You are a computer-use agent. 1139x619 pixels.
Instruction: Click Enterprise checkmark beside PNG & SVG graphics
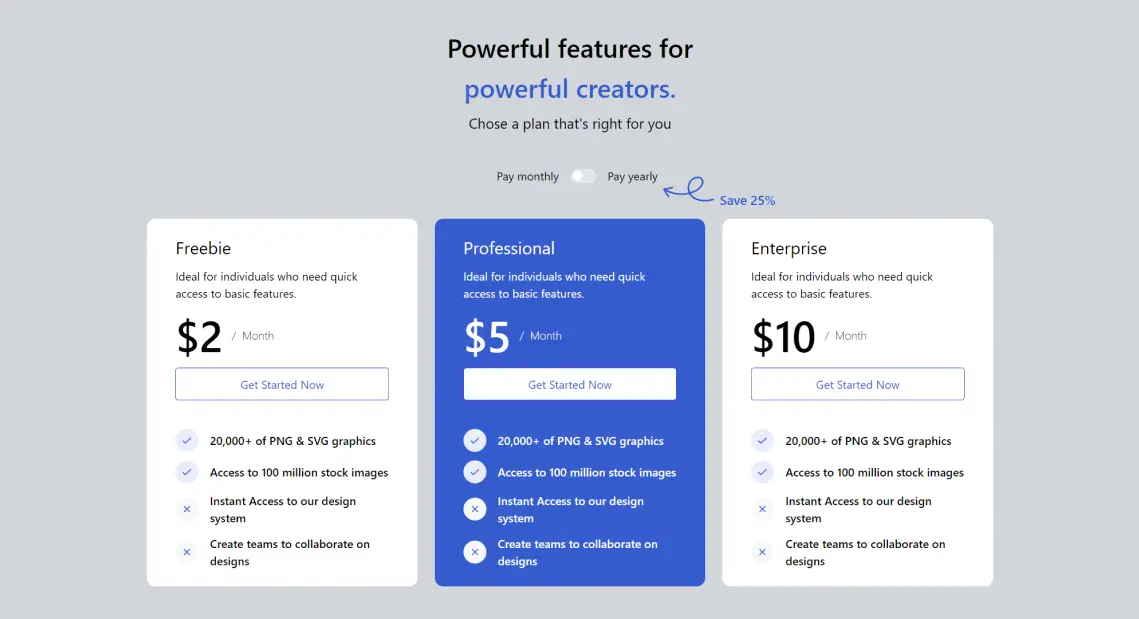[762, 440]
